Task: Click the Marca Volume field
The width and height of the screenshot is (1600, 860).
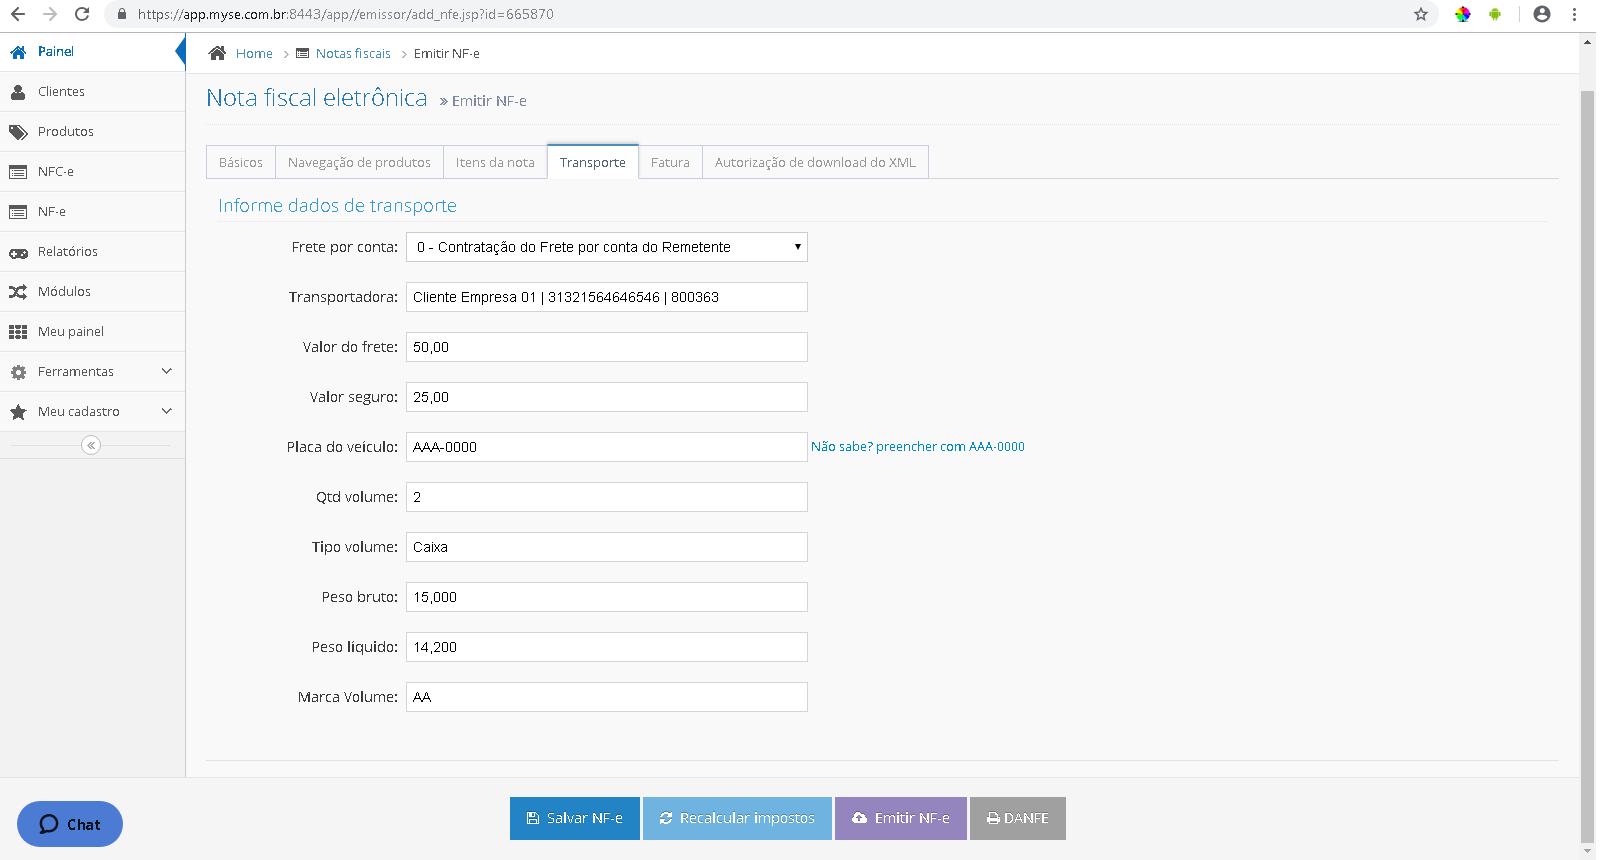Action: pos(607,697)
